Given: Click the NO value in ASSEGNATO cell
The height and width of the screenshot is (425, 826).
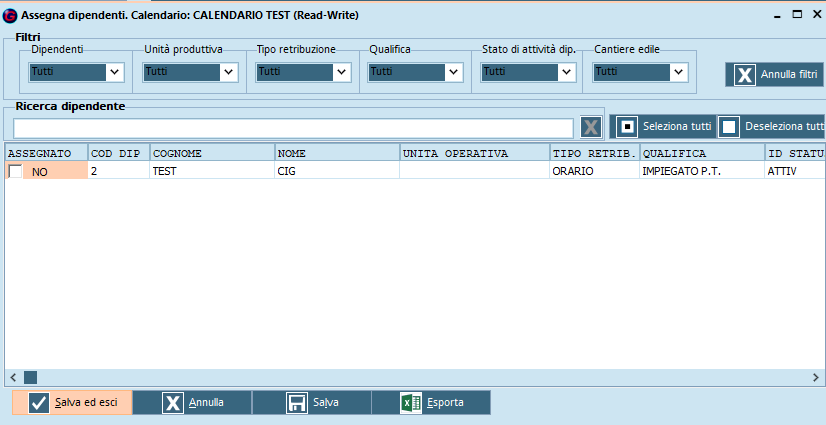Looking at the screenshot, I should click(x=40, y=172).
